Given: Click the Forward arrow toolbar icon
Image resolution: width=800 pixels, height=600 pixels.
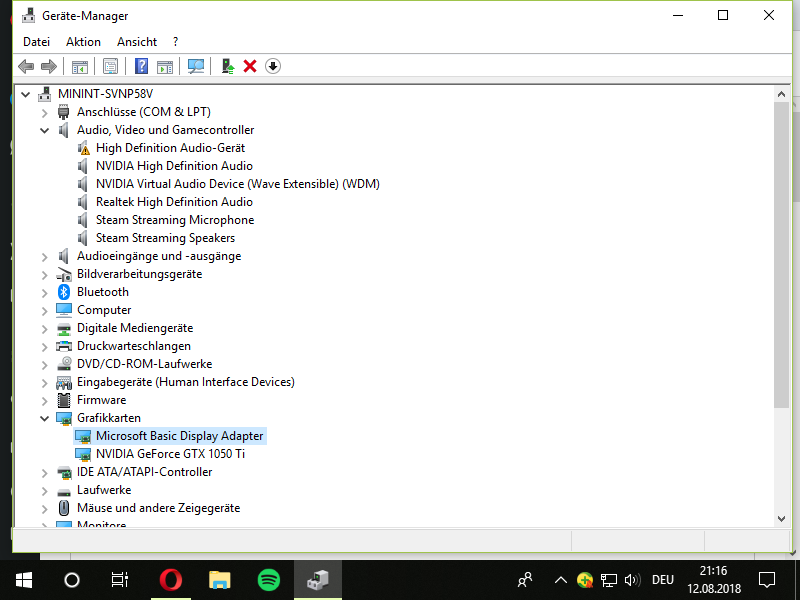Looking at the screenshot, I should pyautogui.click(x=49, y=66).
